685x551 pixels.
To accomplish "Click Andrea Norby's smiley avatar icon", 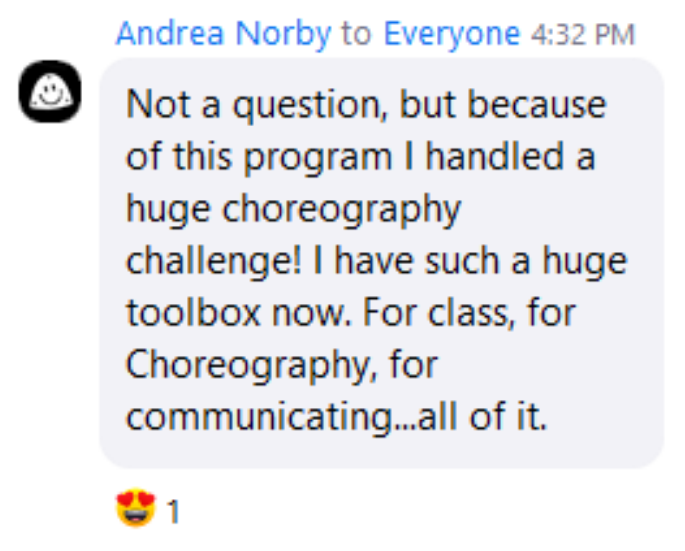I will click(50, 96).
